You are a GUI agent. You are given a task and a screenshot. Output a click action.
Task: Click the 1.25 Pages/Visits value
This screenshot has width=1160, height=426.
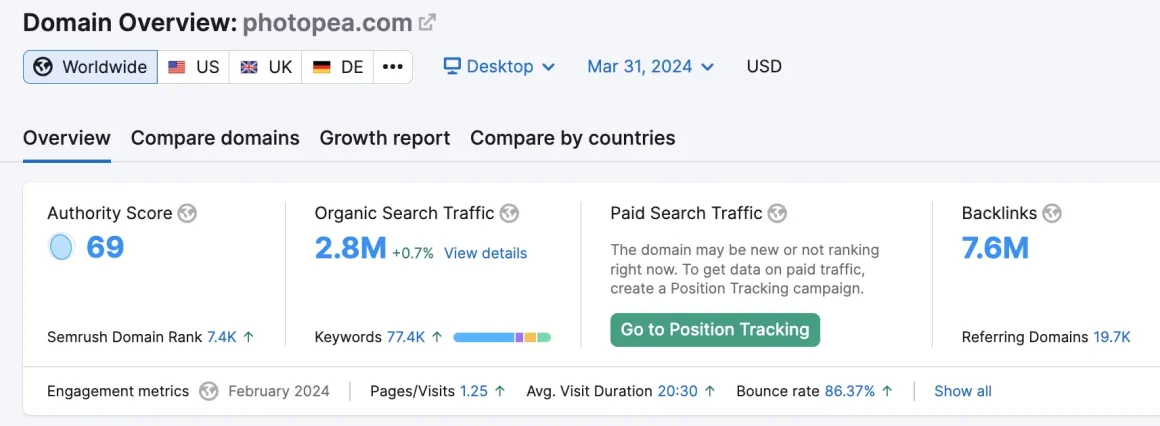click(474, 391)
